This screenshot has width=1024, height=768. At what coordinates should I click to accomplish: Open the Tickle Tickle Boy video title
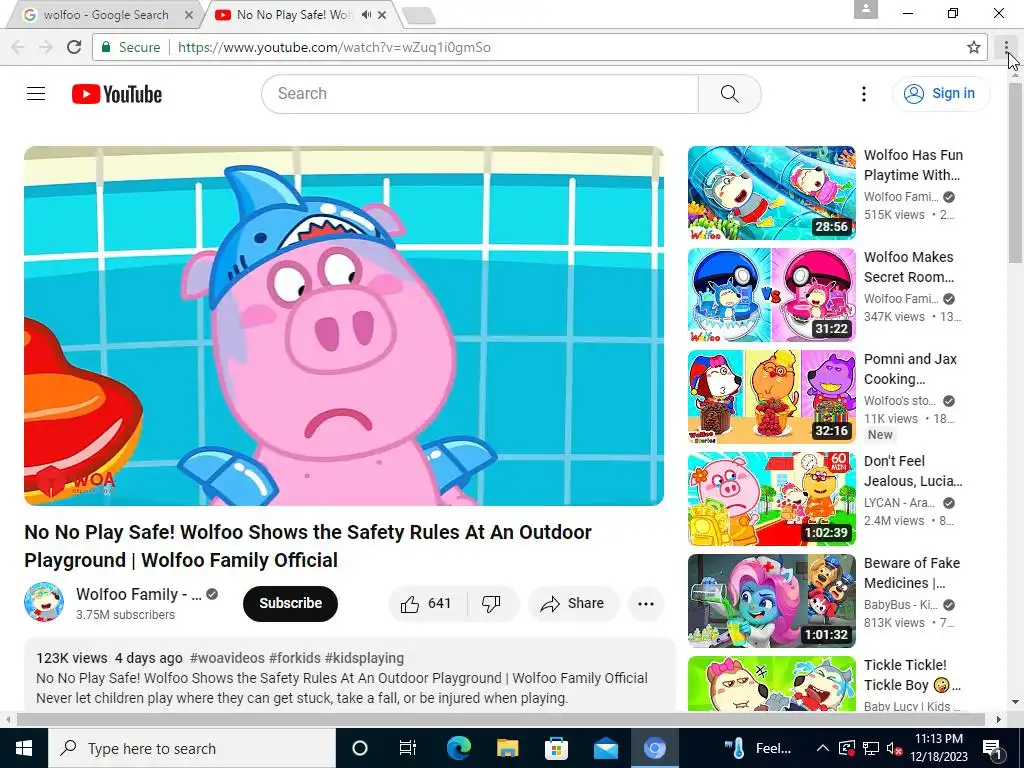point(912,675)
